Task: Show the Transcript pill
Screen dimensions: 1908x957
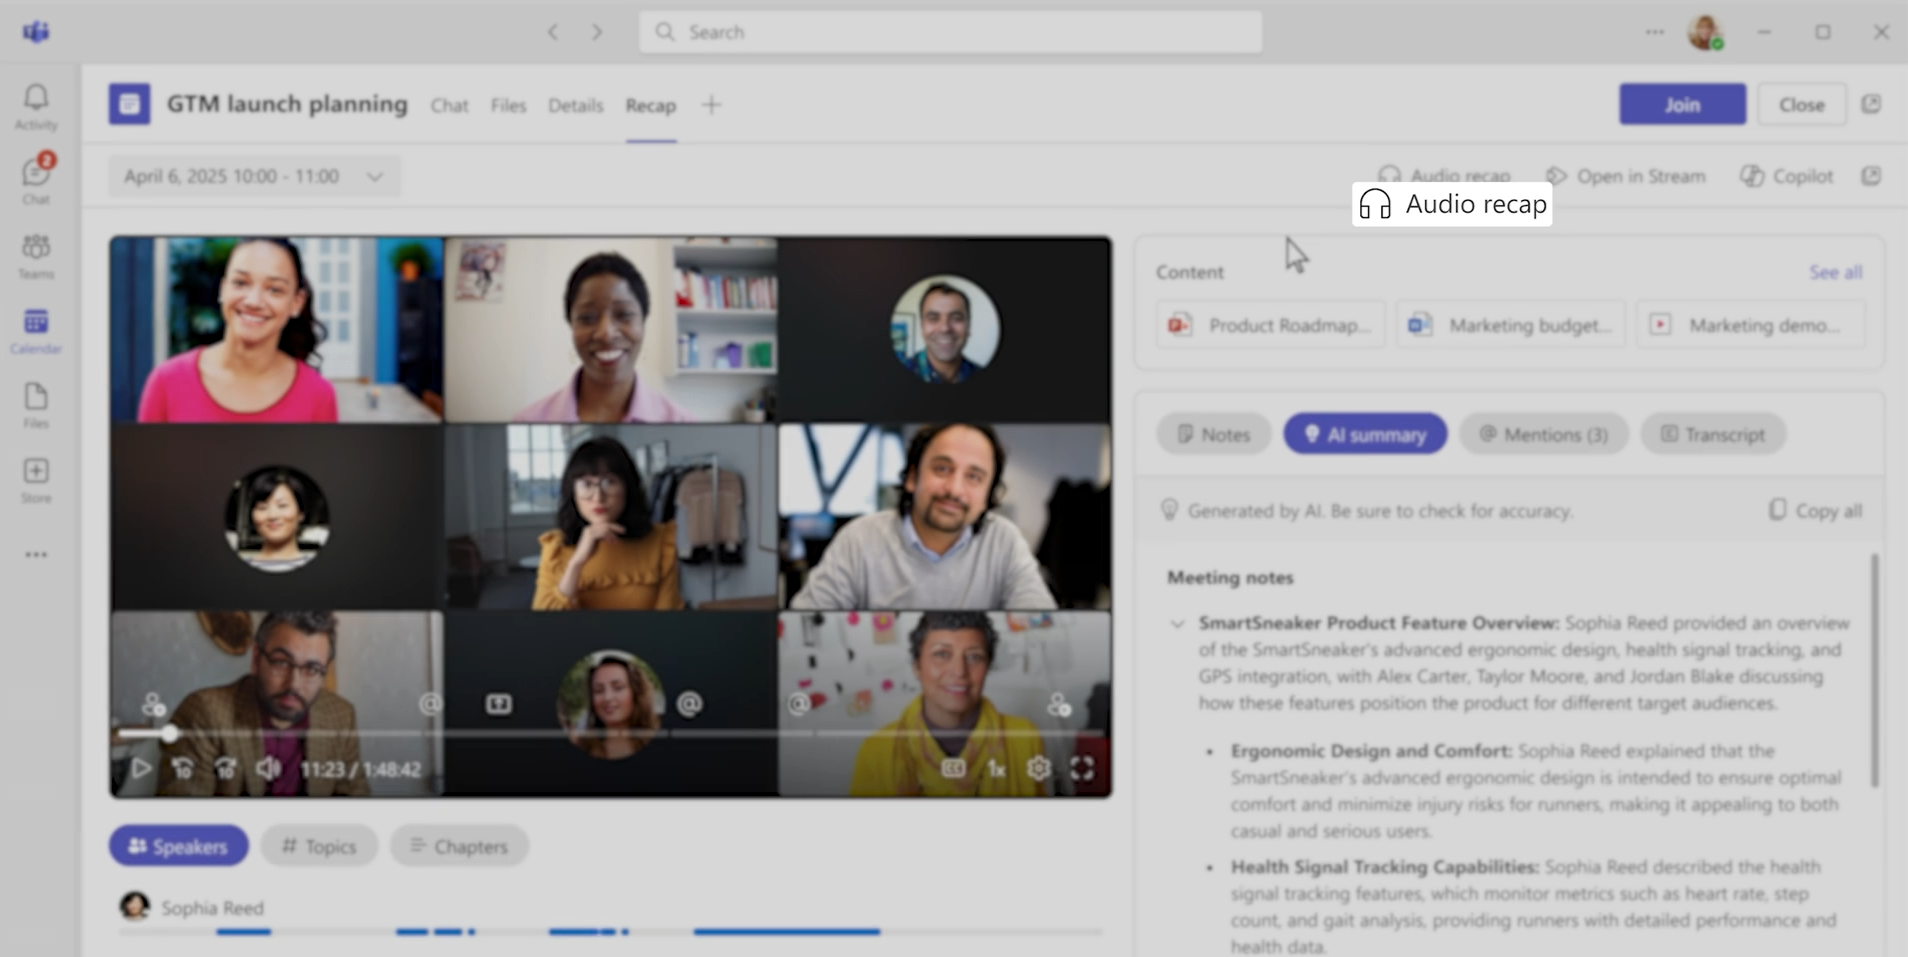Action: 1713,434
